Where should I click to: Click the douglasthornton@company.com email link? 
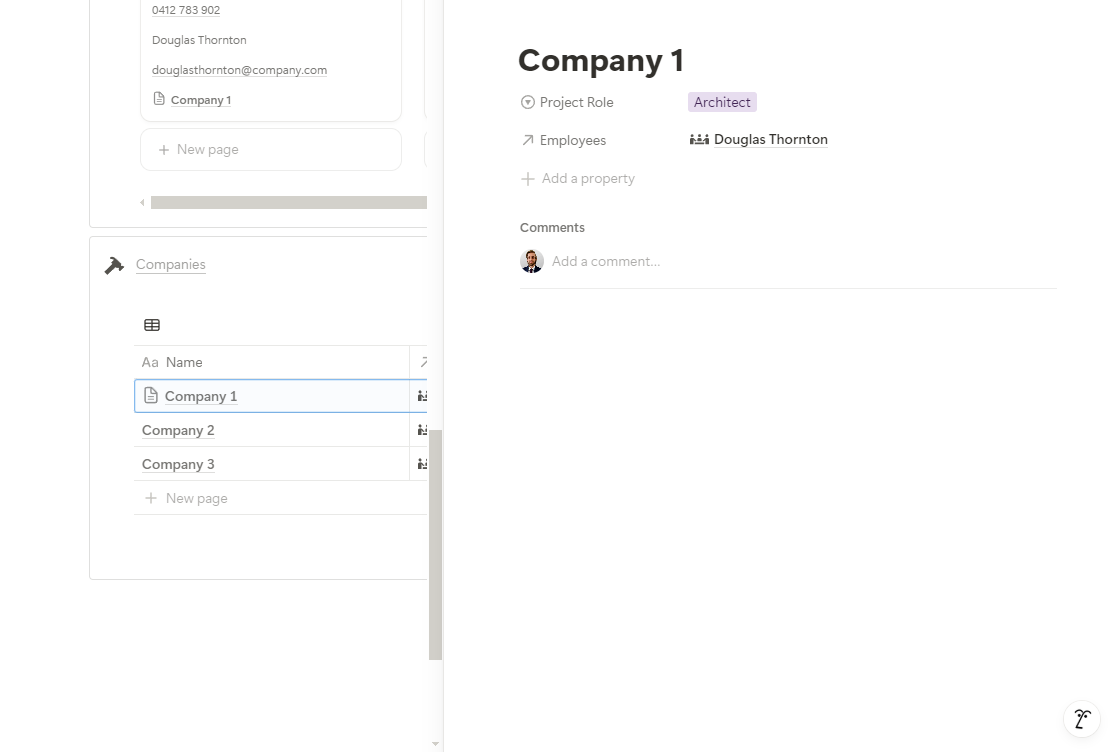coord(239,70)
